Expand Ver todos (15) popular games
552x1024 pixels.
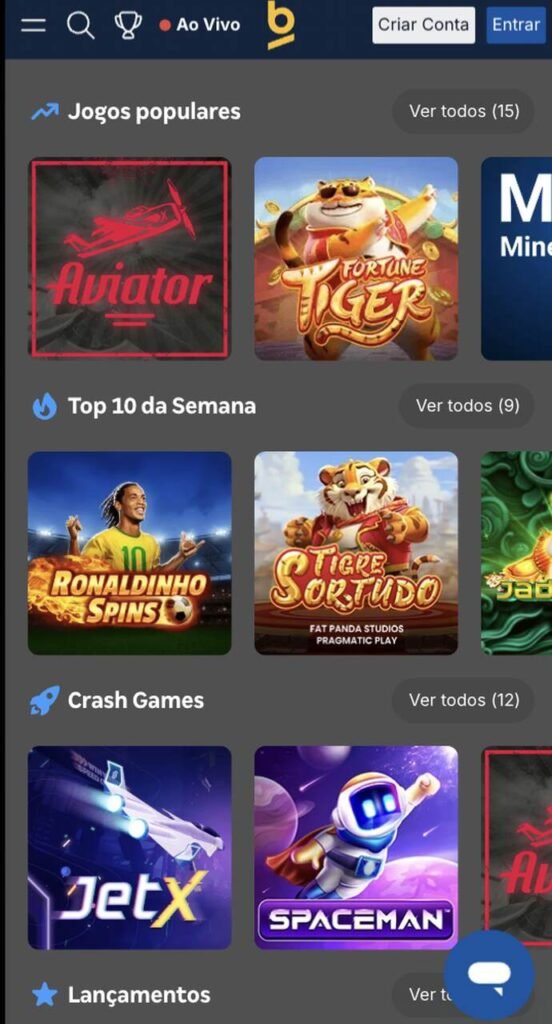(x=464, y=111)
